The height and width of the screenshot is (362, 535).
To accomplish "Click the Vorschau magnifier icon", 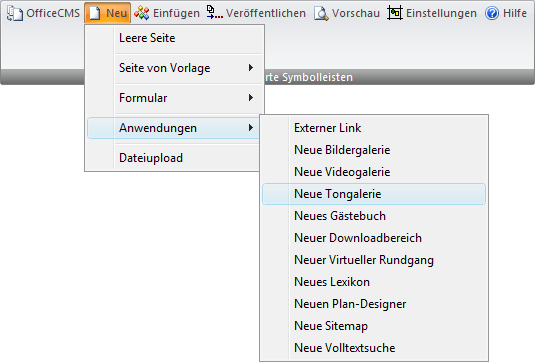I will click(321, 14).
